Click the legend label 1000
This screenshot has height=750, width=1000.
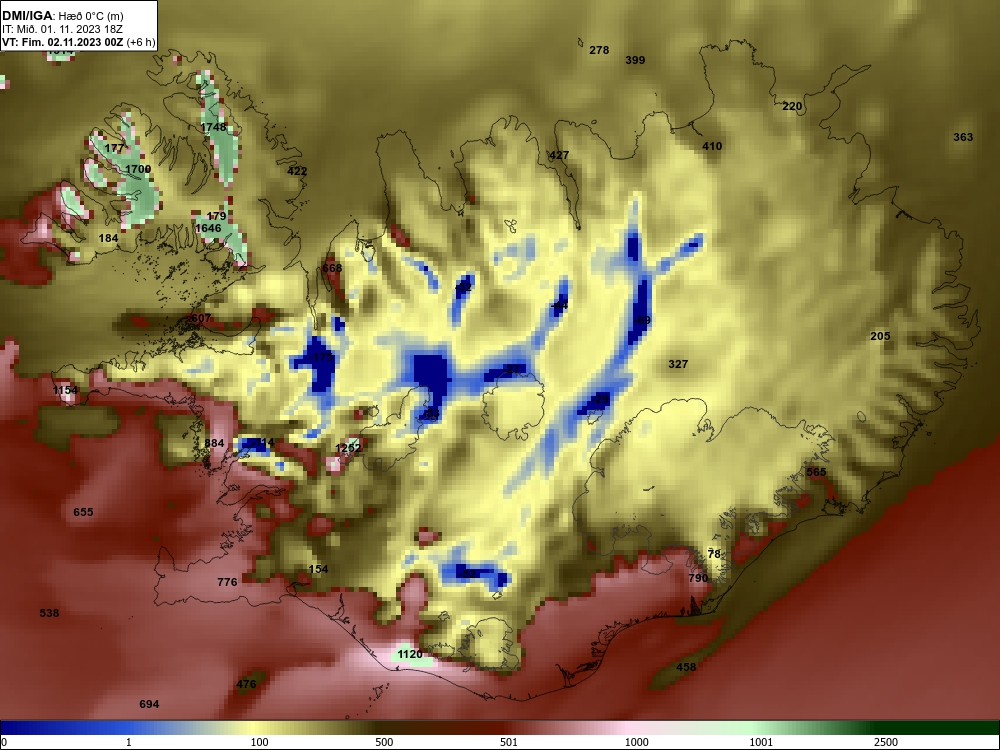[636, 742]
